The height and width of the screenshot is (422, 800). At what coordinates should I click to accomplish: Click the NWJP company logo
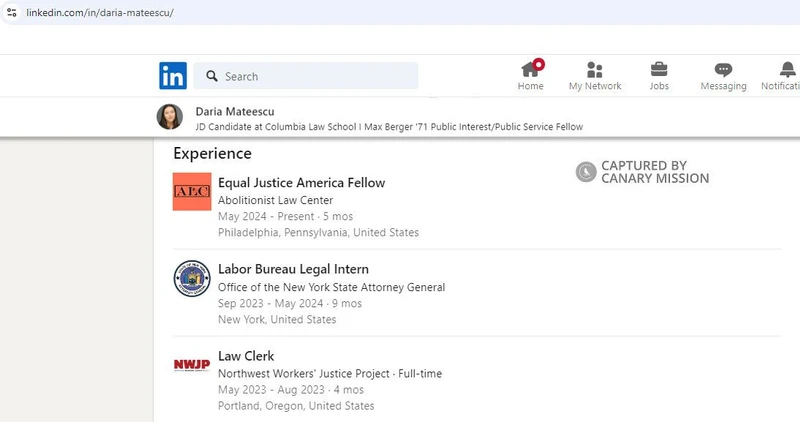[192, 364]
